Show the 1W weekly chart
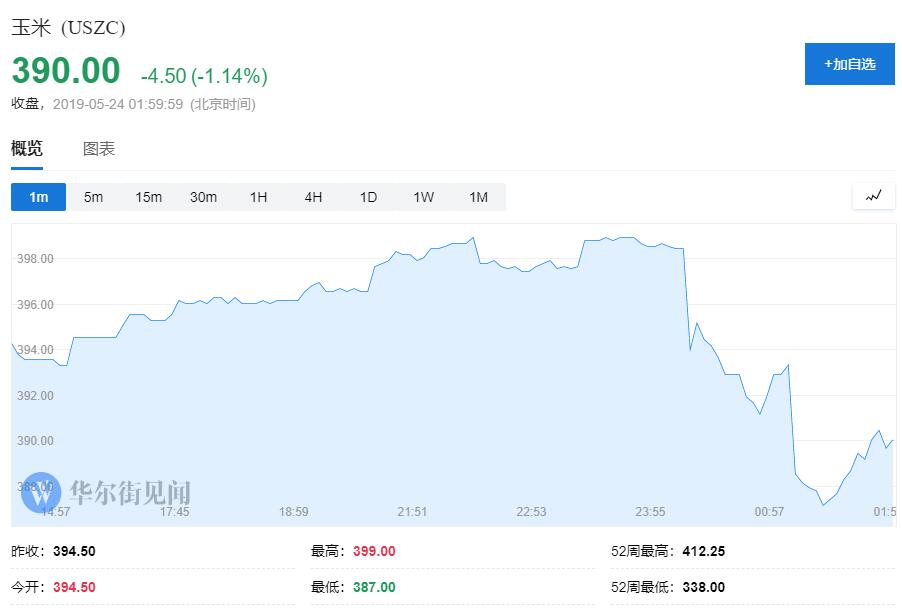 click(423, 197)
